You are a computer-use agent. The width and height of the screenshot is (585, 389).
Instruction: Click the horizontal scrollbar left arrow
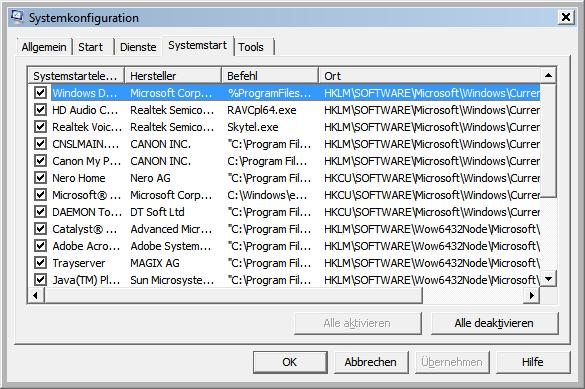[36, 295]
